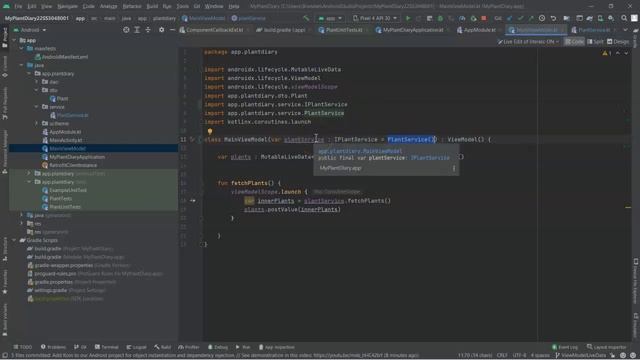Open the Device Manager icon in toolbar

(x=600, y=18)
